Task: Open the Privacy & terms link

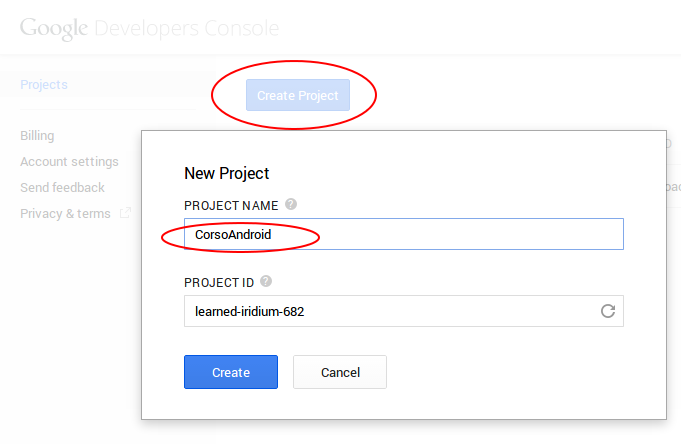Action: [x=65, y=214]
